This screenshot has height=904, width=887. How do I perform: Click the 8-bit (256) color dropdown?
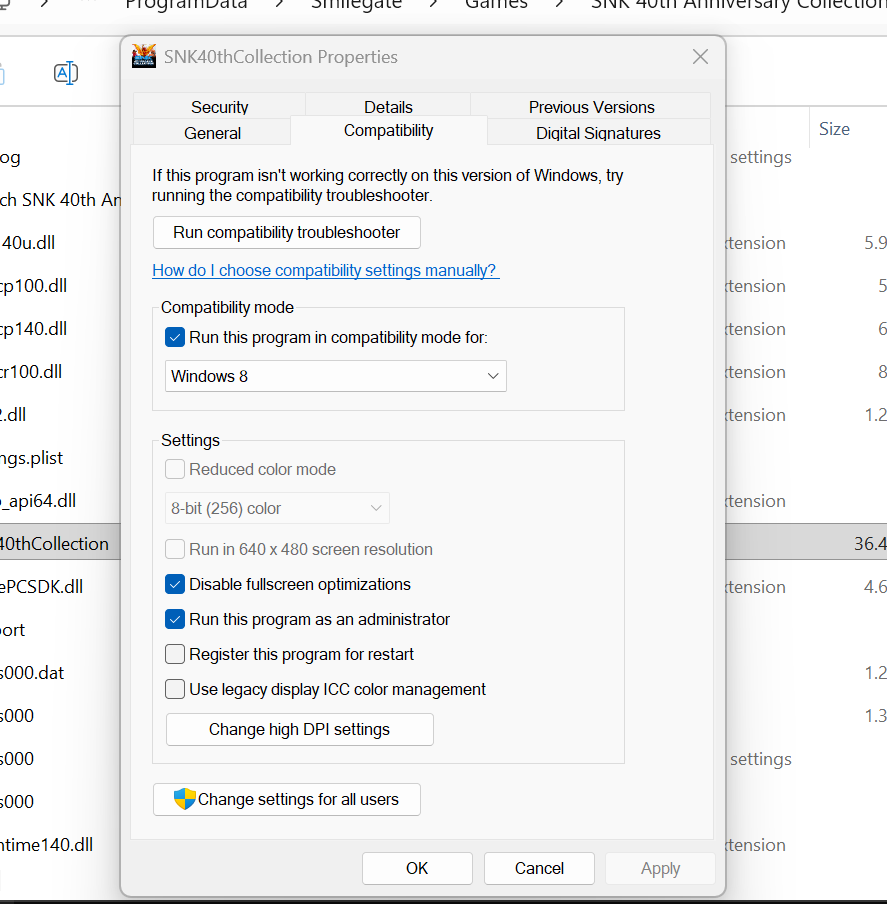pos(276,508)
